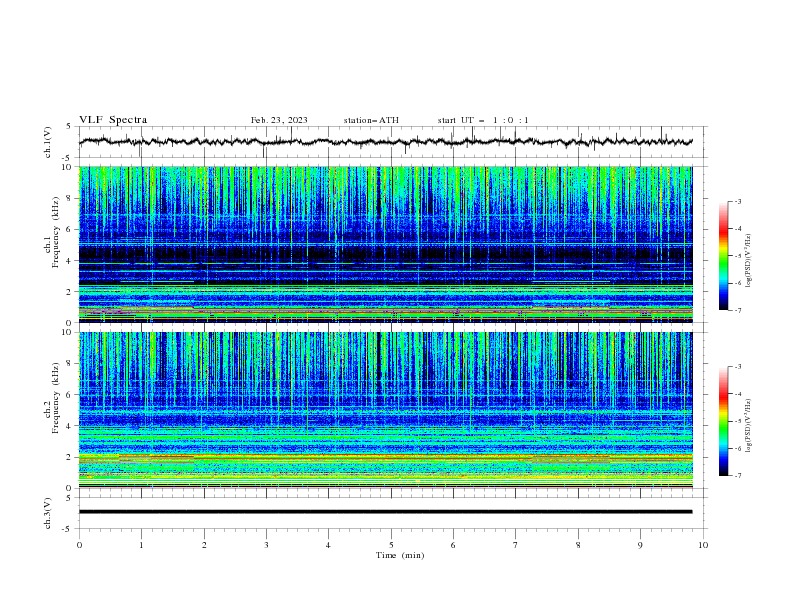The width and height of the screenshot is (792, 612).
Task: Click the ch.2 "Frequency (kHz)" axis label
Action: [x=55, y=398]
